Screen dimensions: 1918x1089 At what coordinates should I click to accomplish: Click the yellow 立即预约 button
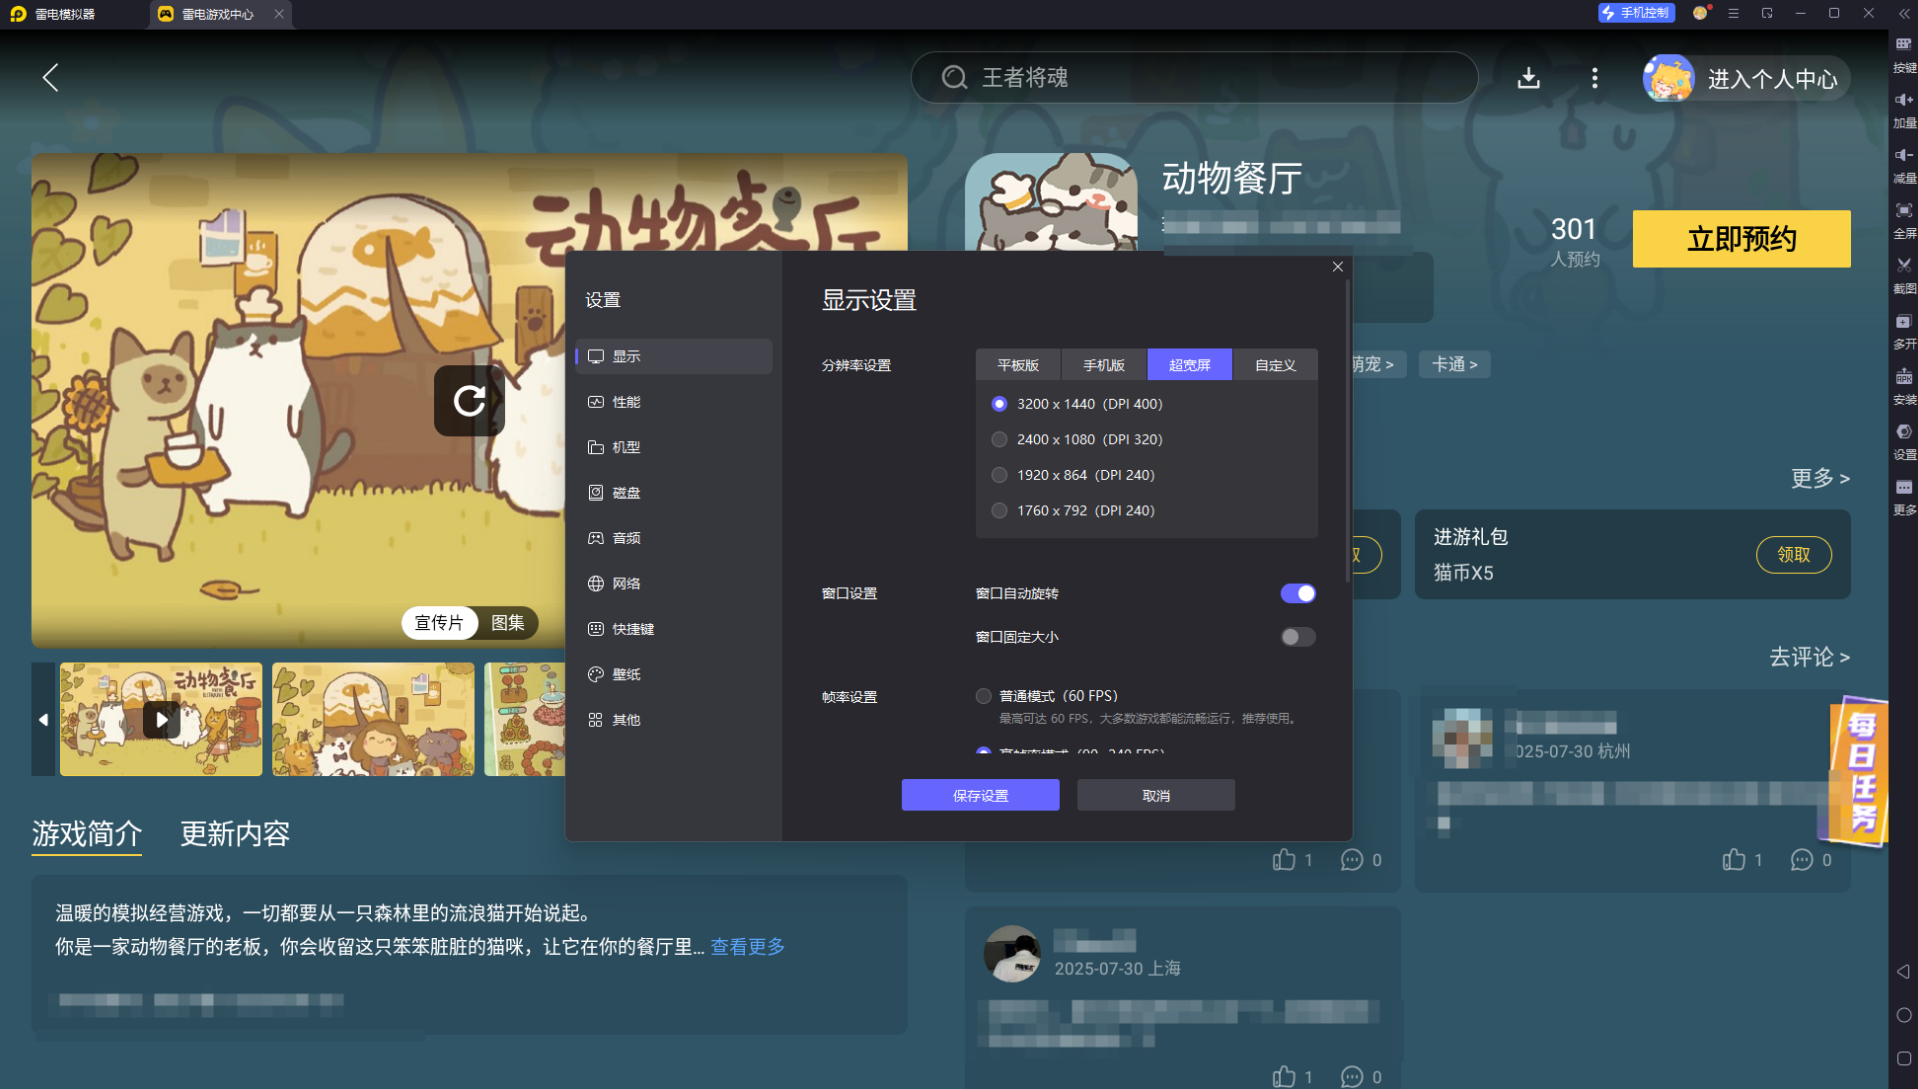click(1741, 239)
